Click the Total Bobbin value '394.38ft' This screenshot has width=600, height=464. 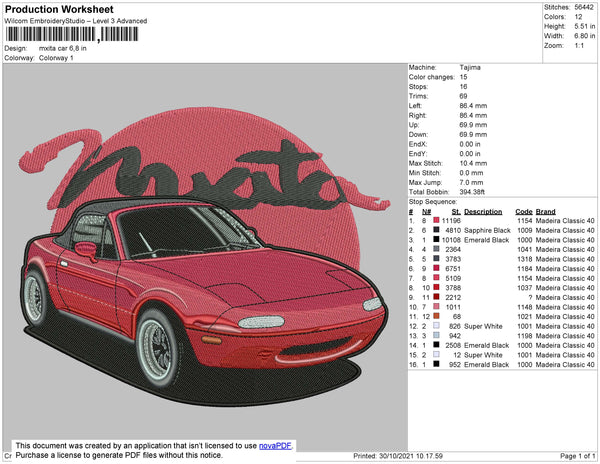(x=472, y=192)
